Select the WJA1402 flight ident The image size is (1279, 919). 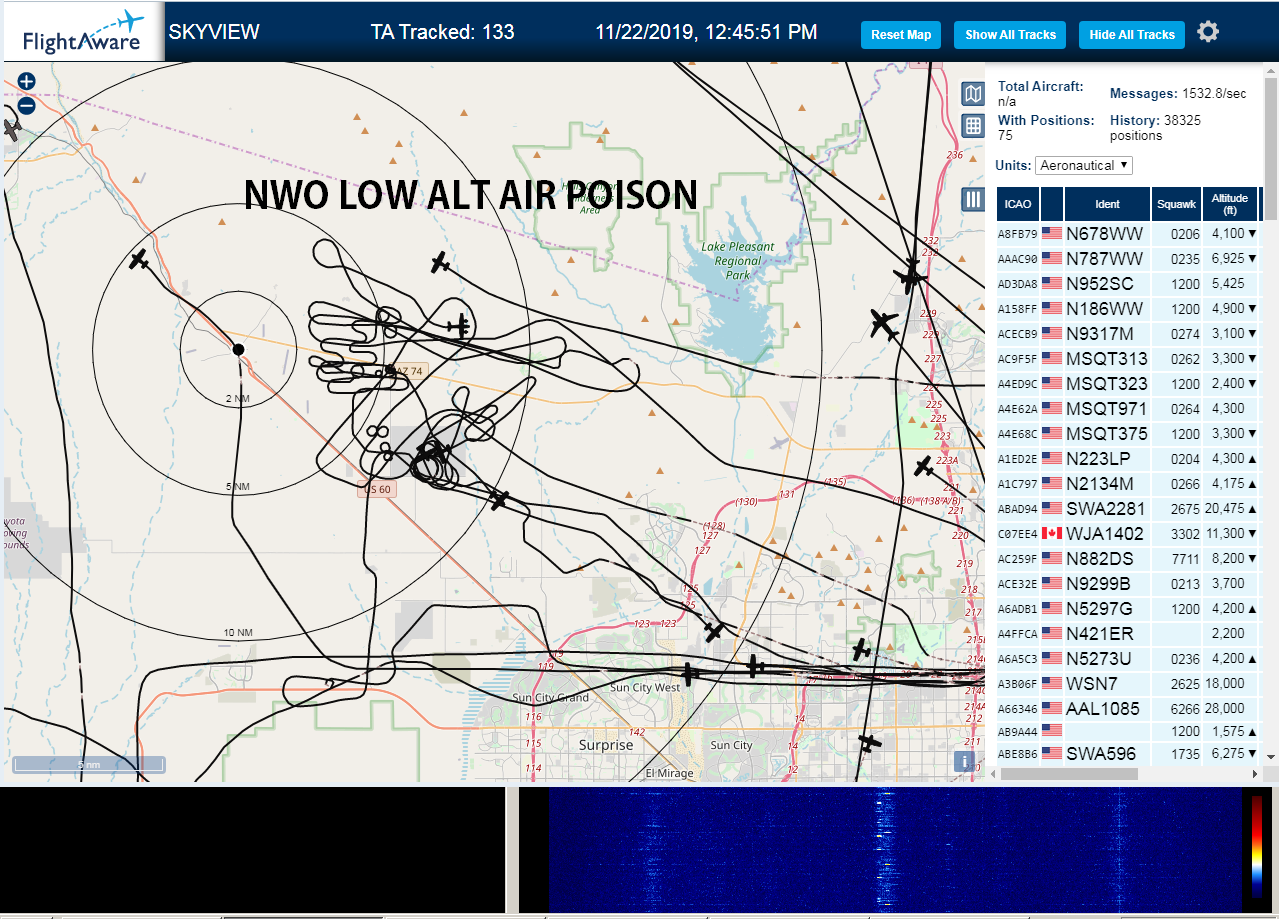(x=1105, y=534)
